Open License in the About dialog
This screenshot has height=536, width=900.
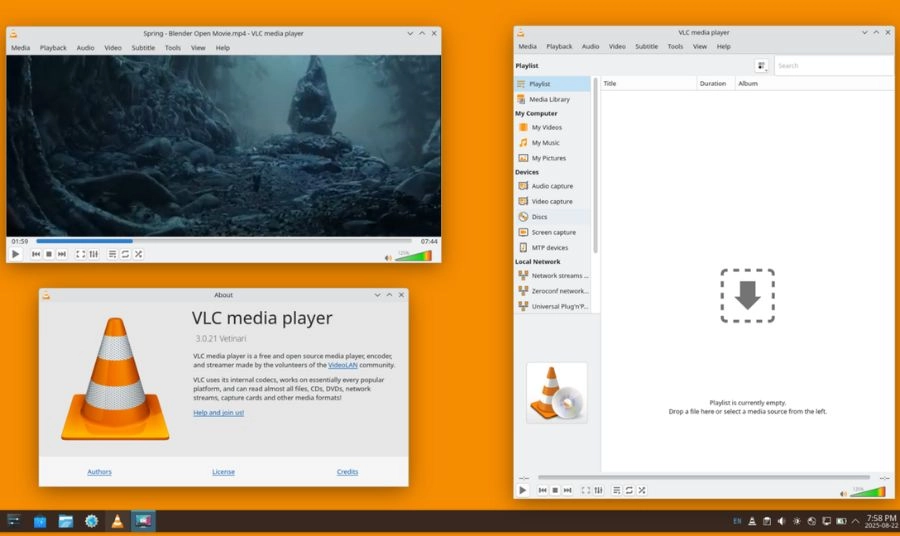(223, 472)
